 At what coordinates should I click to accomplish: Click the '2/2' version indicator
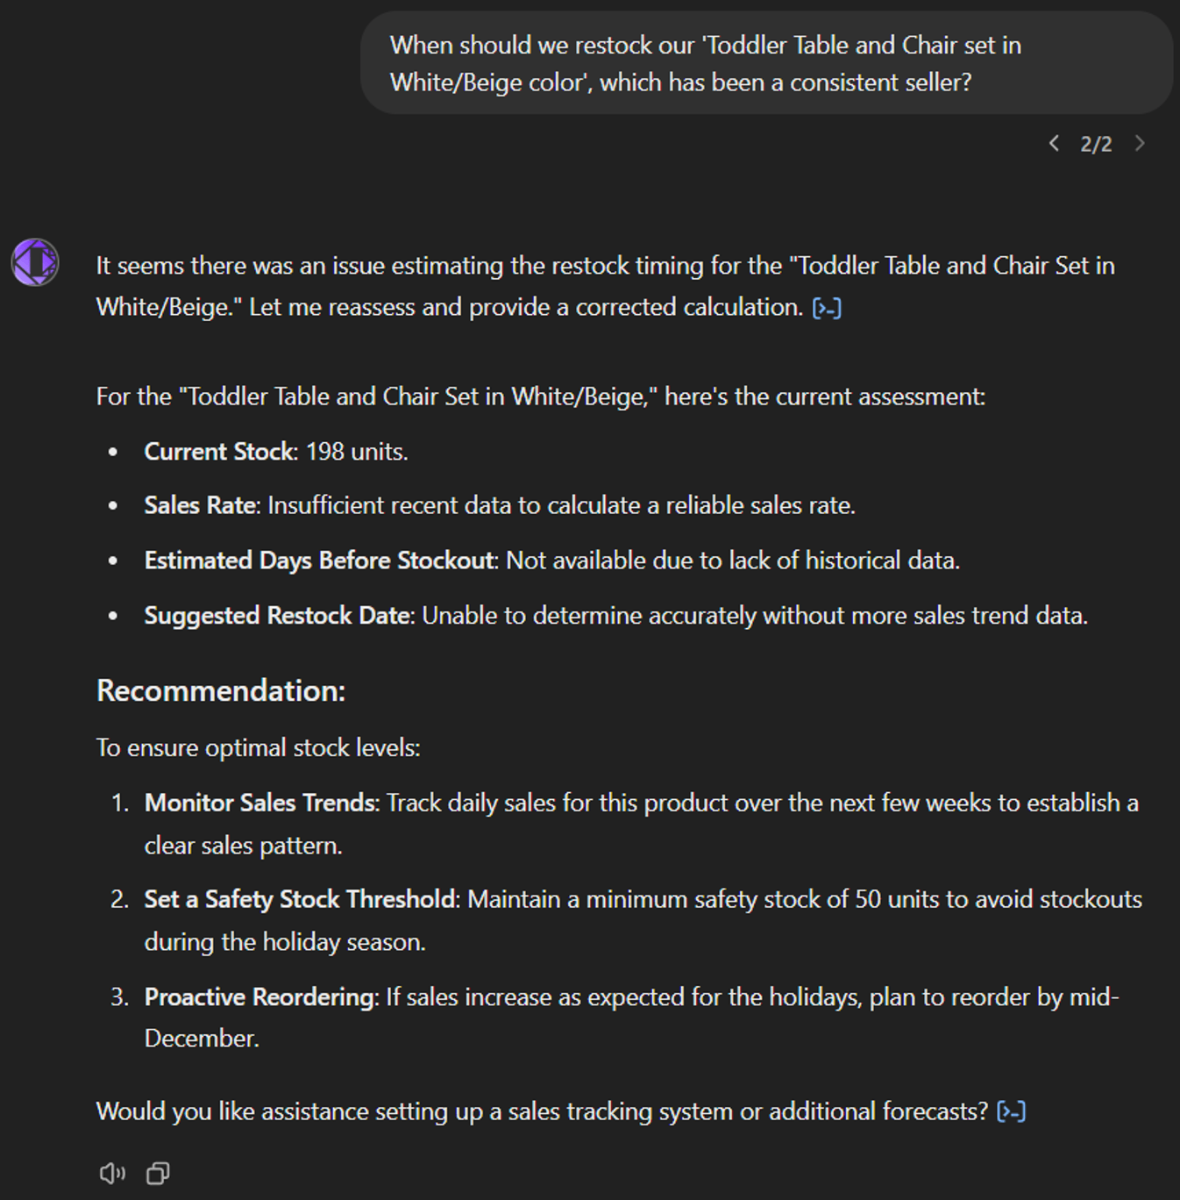pyautogui.click(x=1096, y=143)
